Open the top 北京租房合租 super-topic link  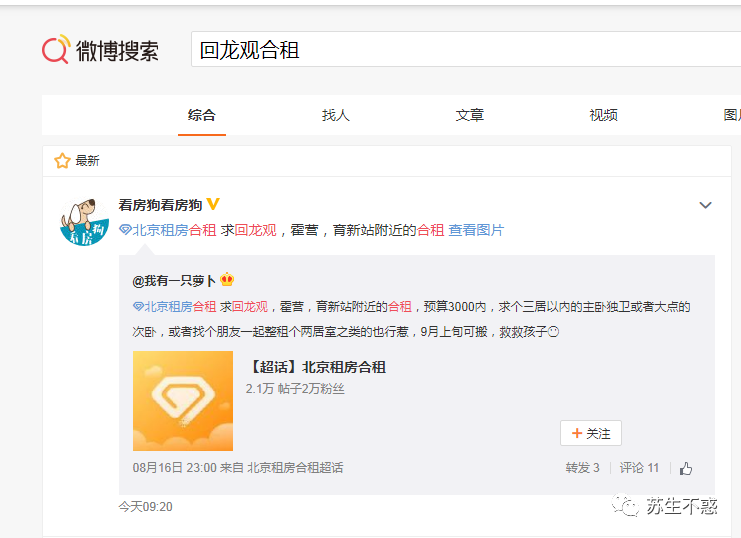(x=168, y=230)
